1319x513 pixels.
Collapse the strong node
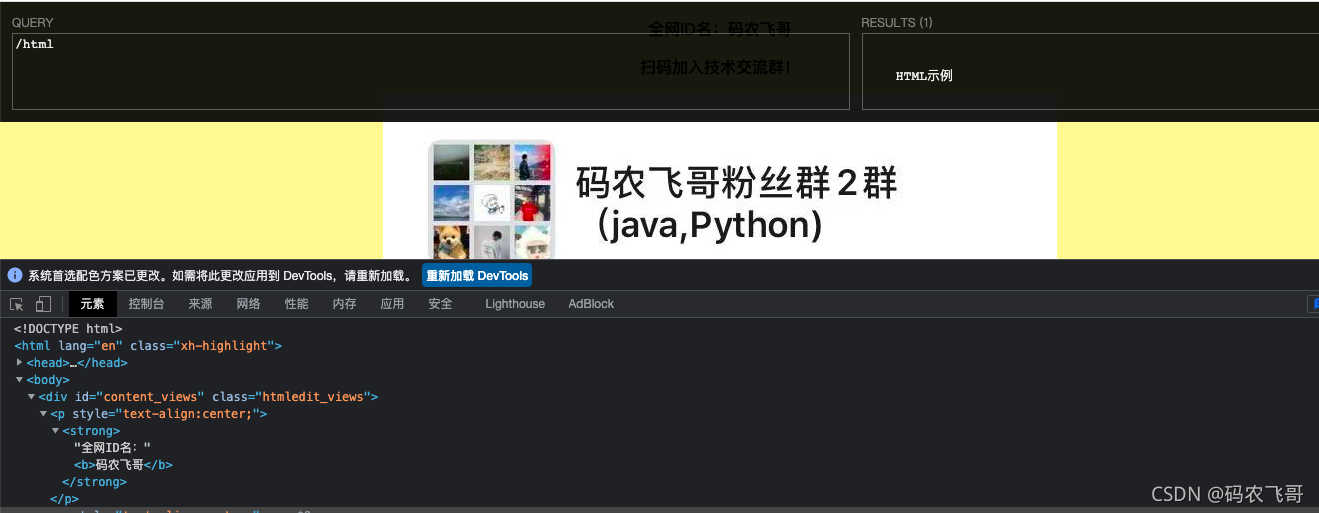pos(56,431)
